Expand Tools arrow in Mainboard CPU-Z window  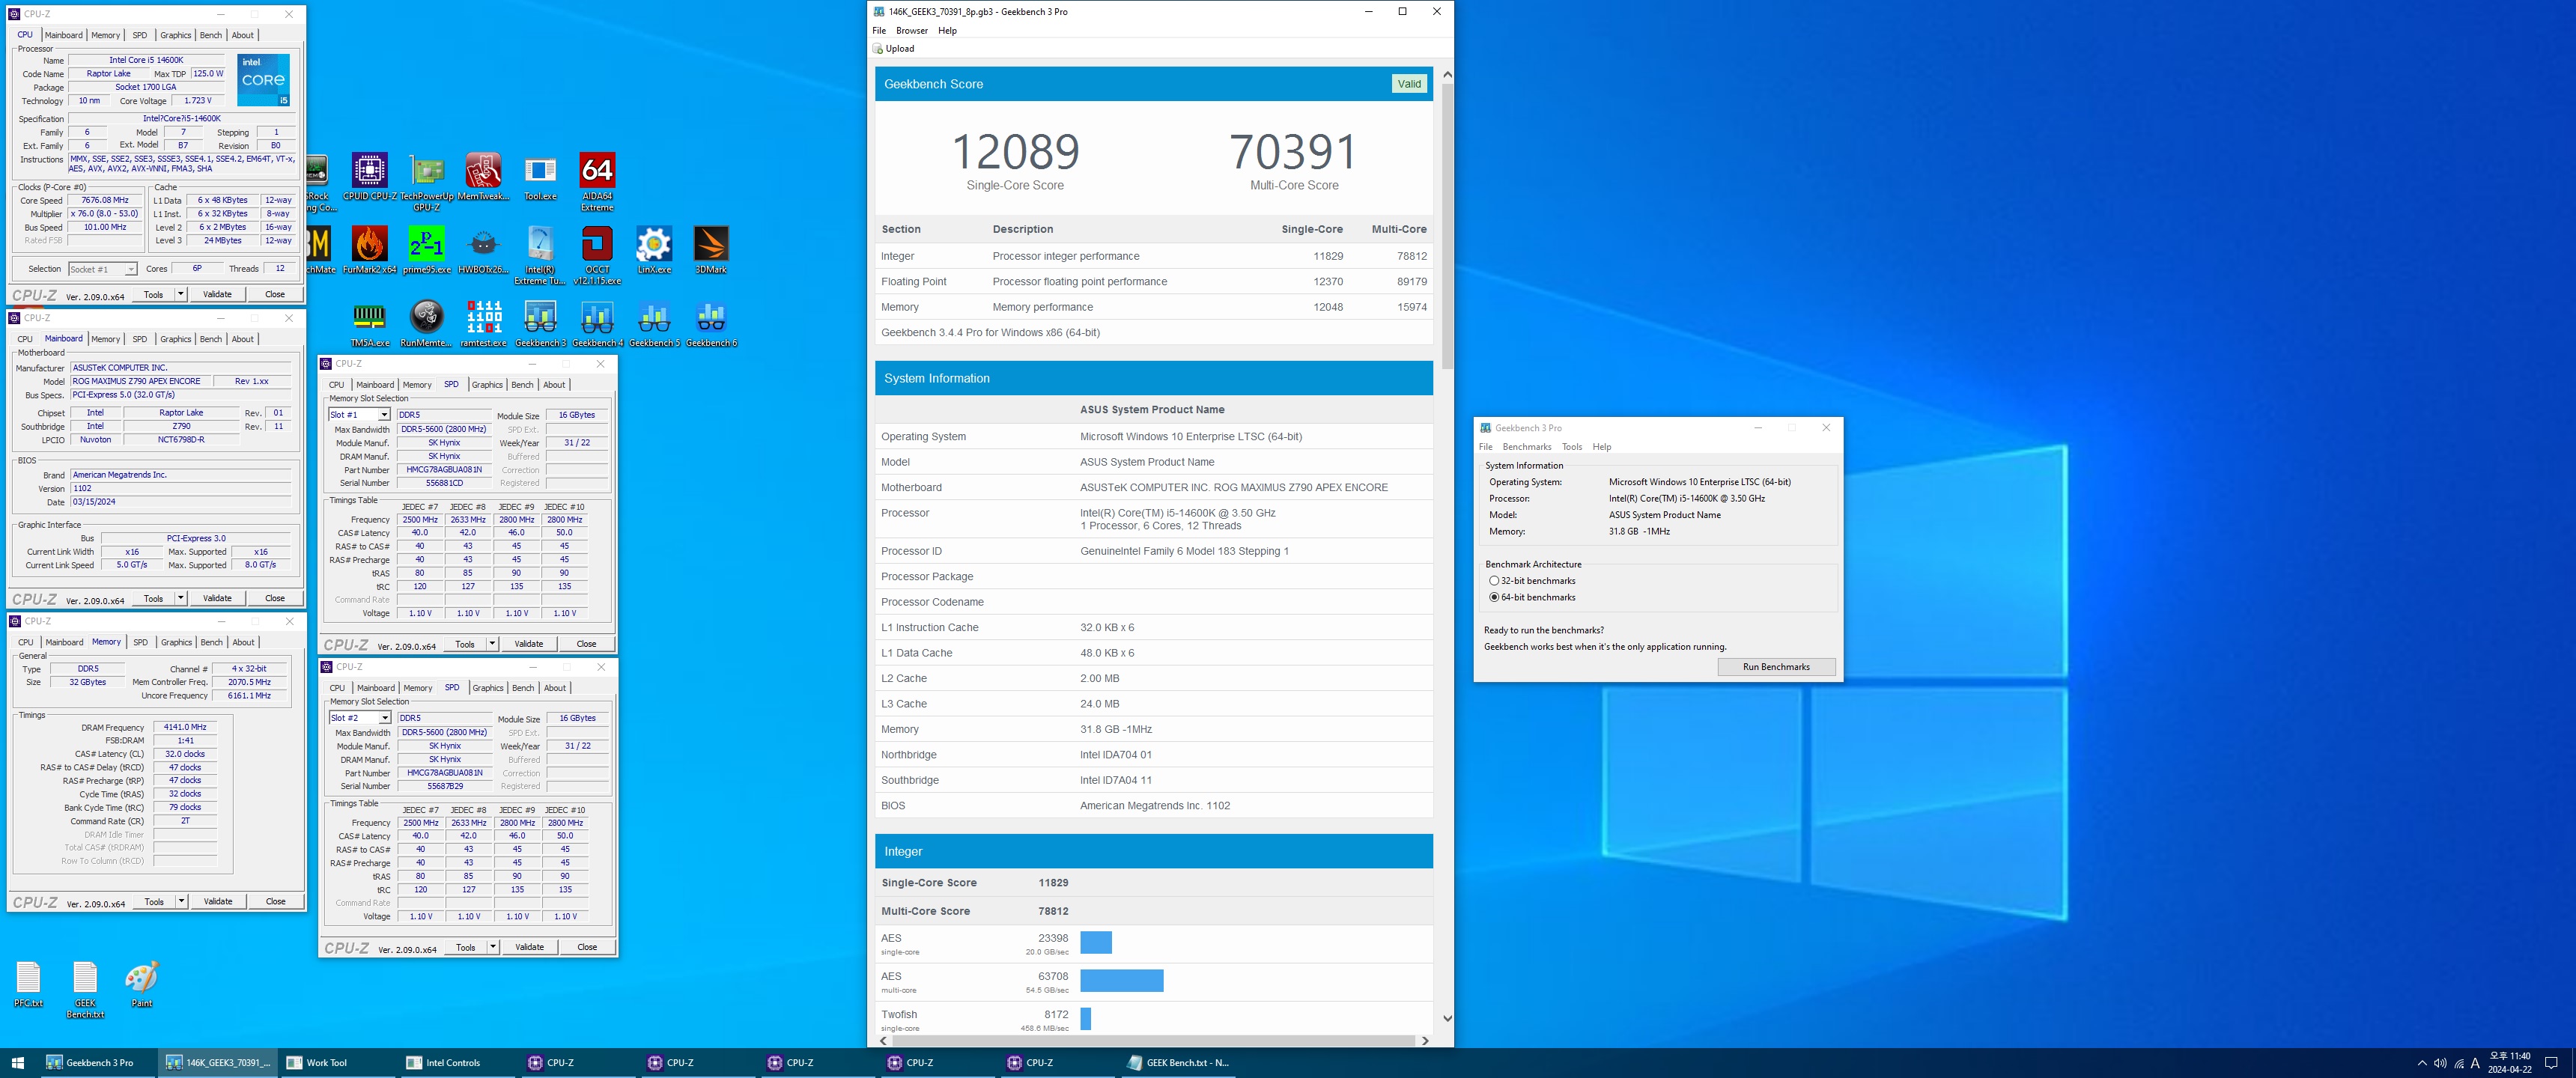[181, 598]
